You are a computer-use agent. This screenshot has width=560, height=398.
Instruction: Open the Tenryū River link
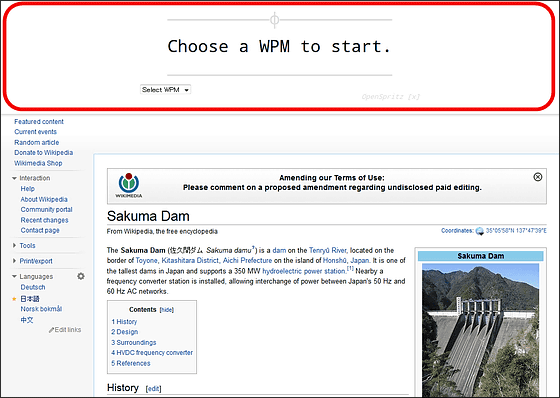(x=328, y=250)
